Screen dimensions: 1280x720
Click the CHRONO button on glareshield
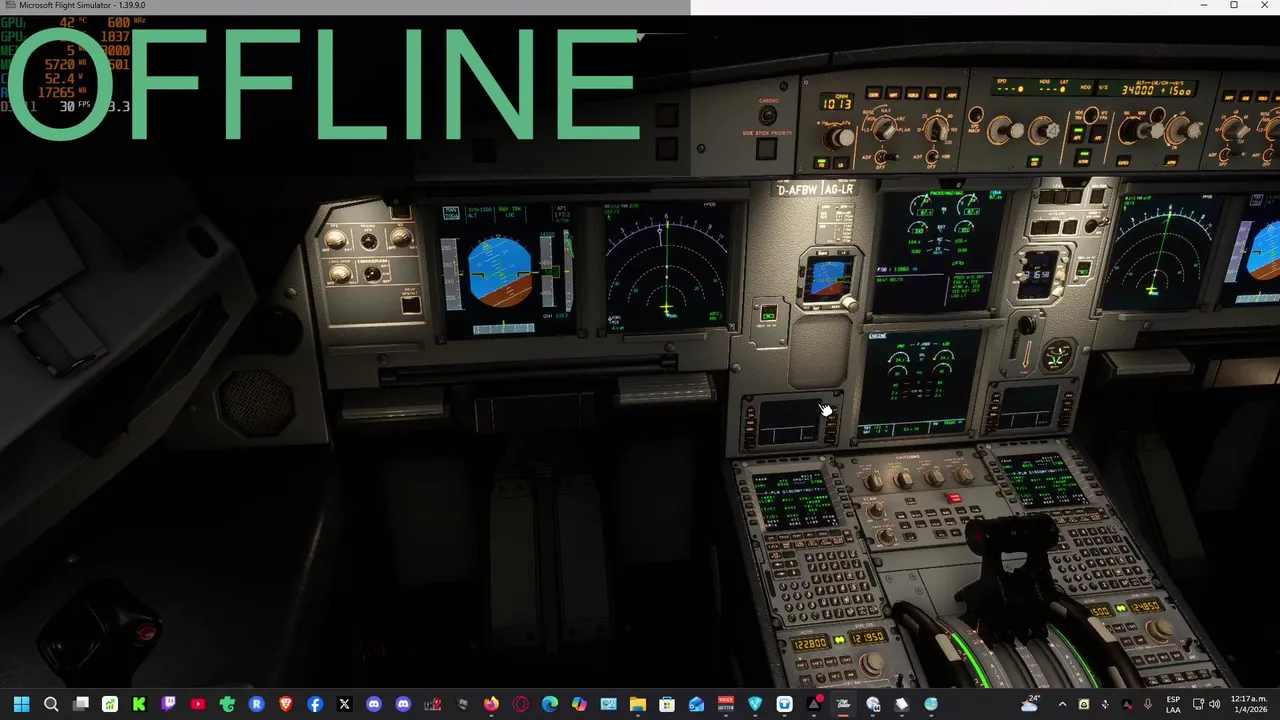[x=767, y=115]
